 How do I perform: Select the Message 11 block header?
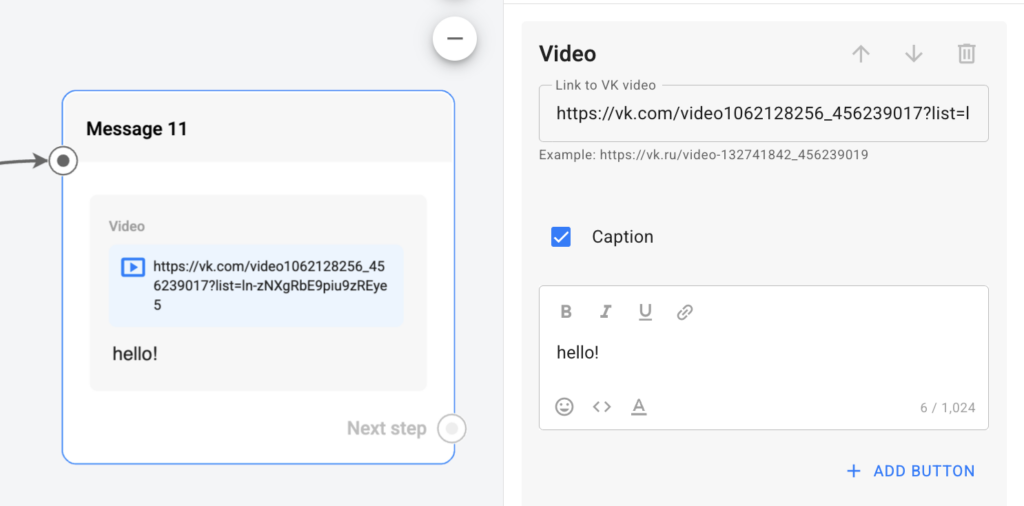pos(137,129)
